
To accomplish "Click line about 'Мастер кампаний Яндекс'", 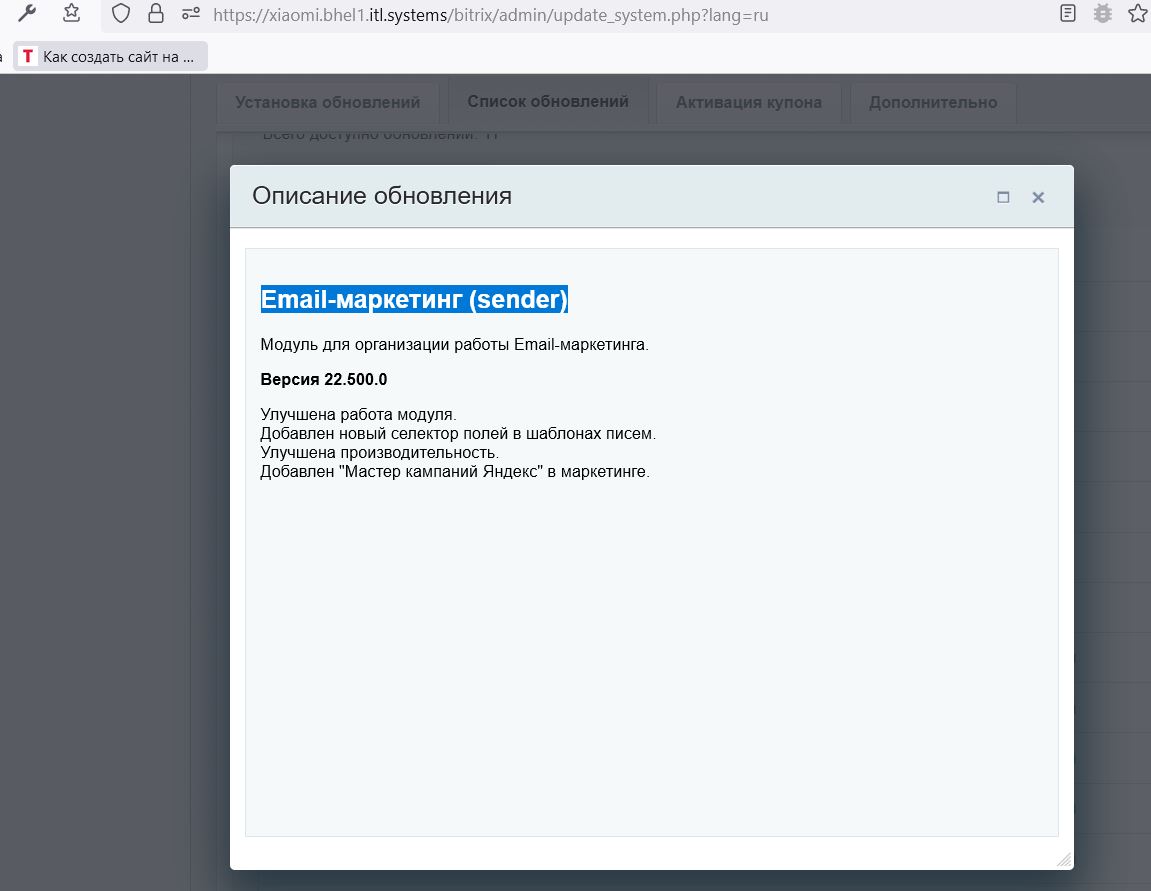I will pos(455,472).
